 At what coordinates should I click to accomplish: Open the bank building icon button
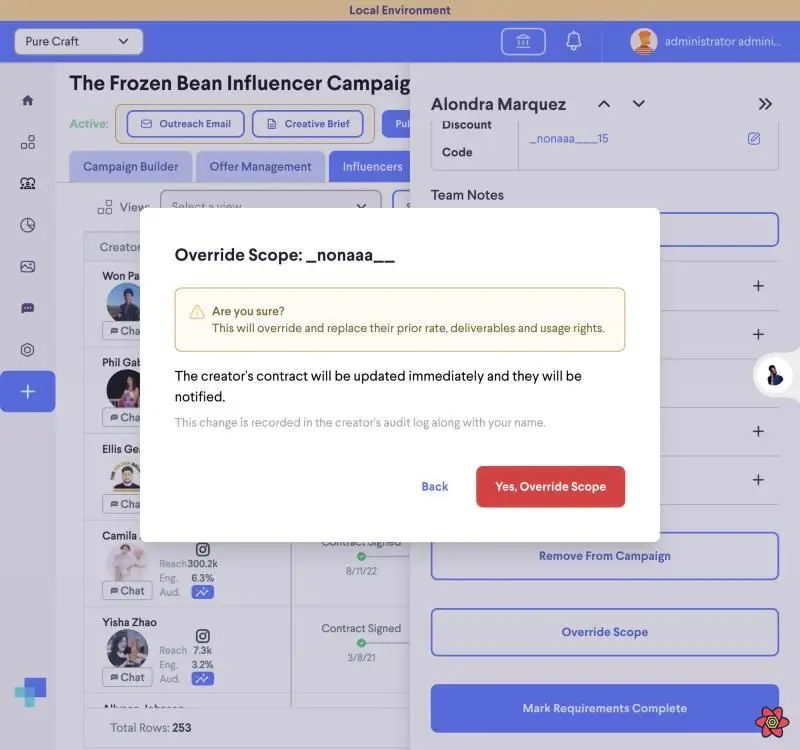point(523,41)
